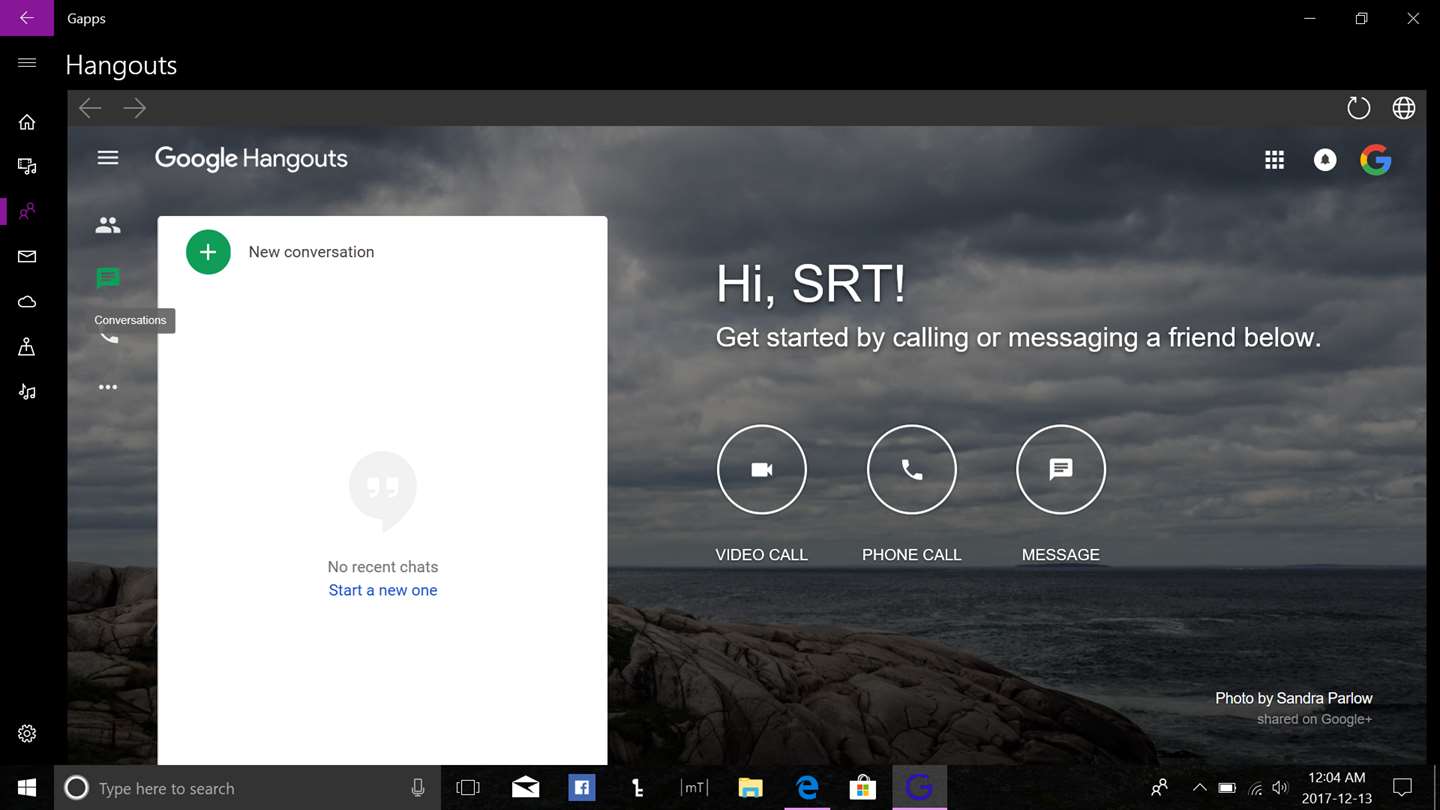Show more options in Hangouts sidebar
The image size is (1440, 810).
click(108, 387)
